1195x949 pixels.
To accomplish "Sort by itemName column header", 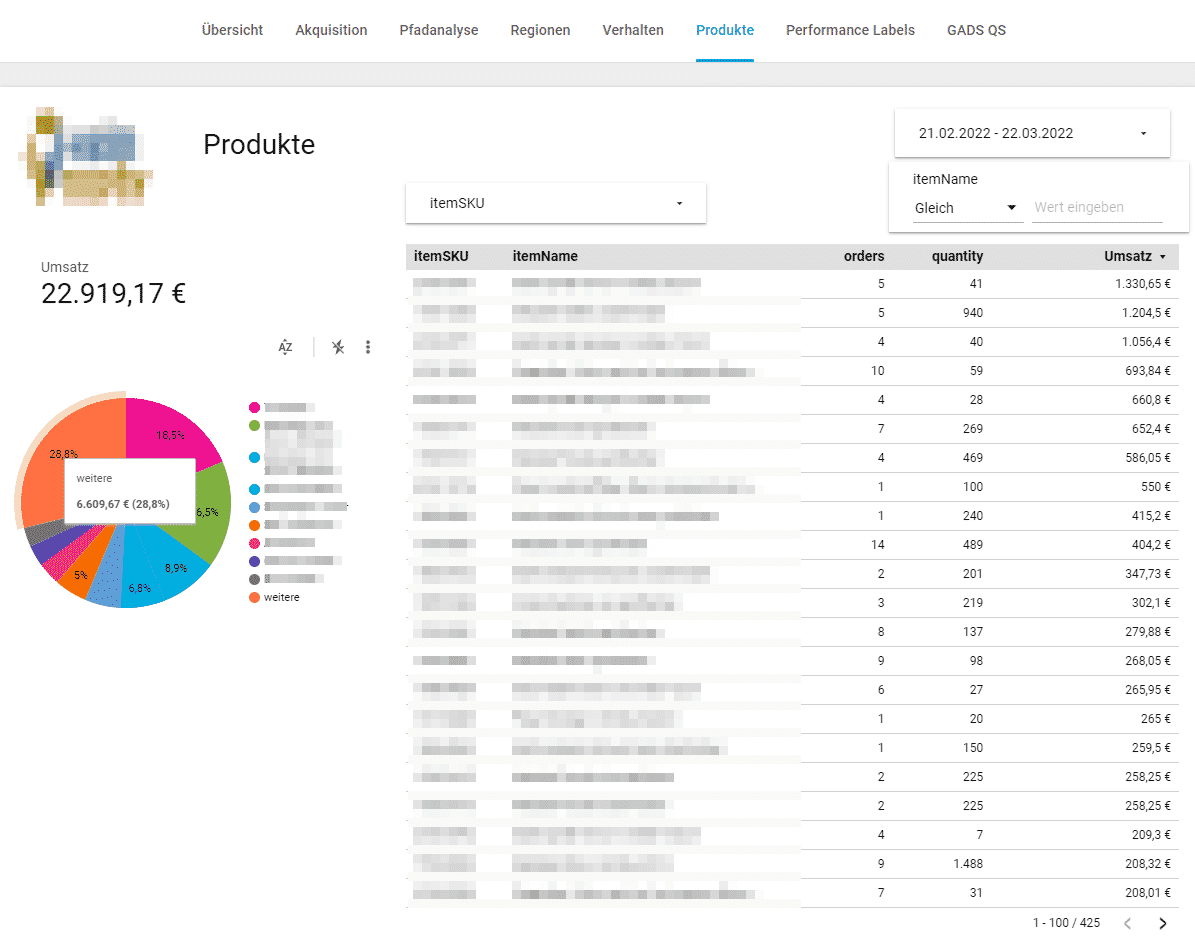I will [x=545, y=256].
